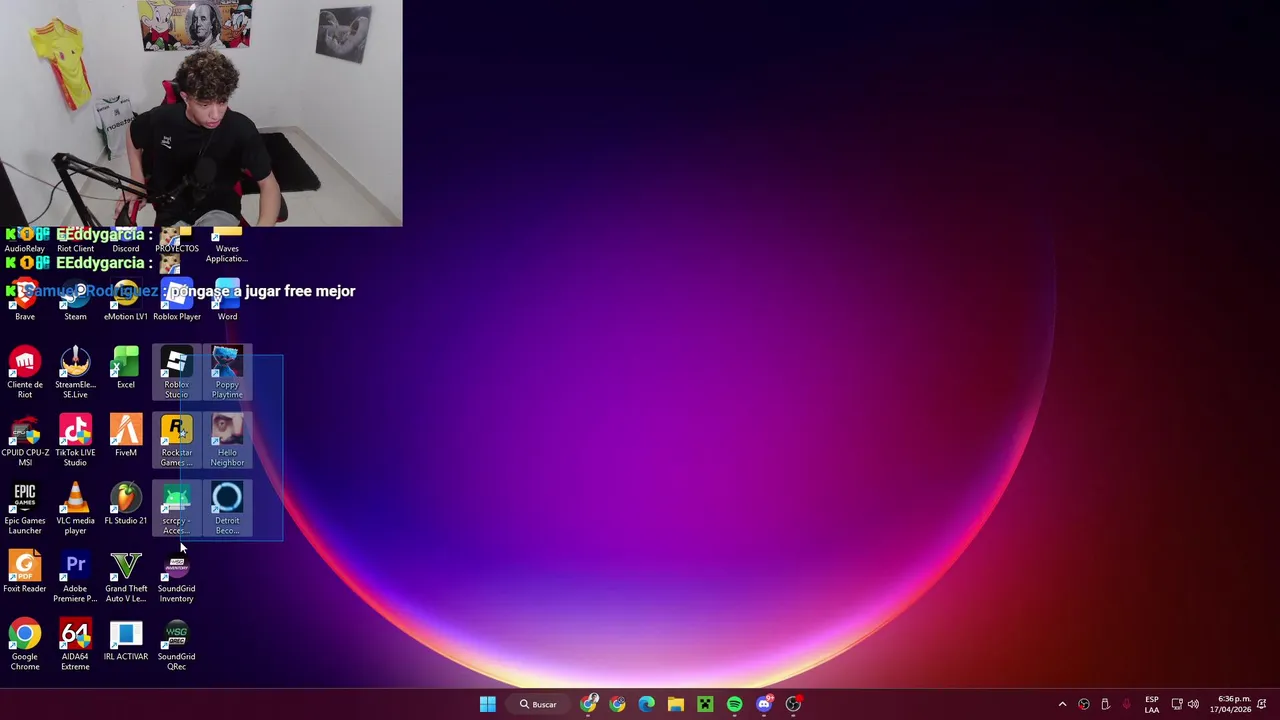Open the second Chrome icon in taskbar
The height and width of the screenshot is (720, 1280).
[x=618, y=704]
